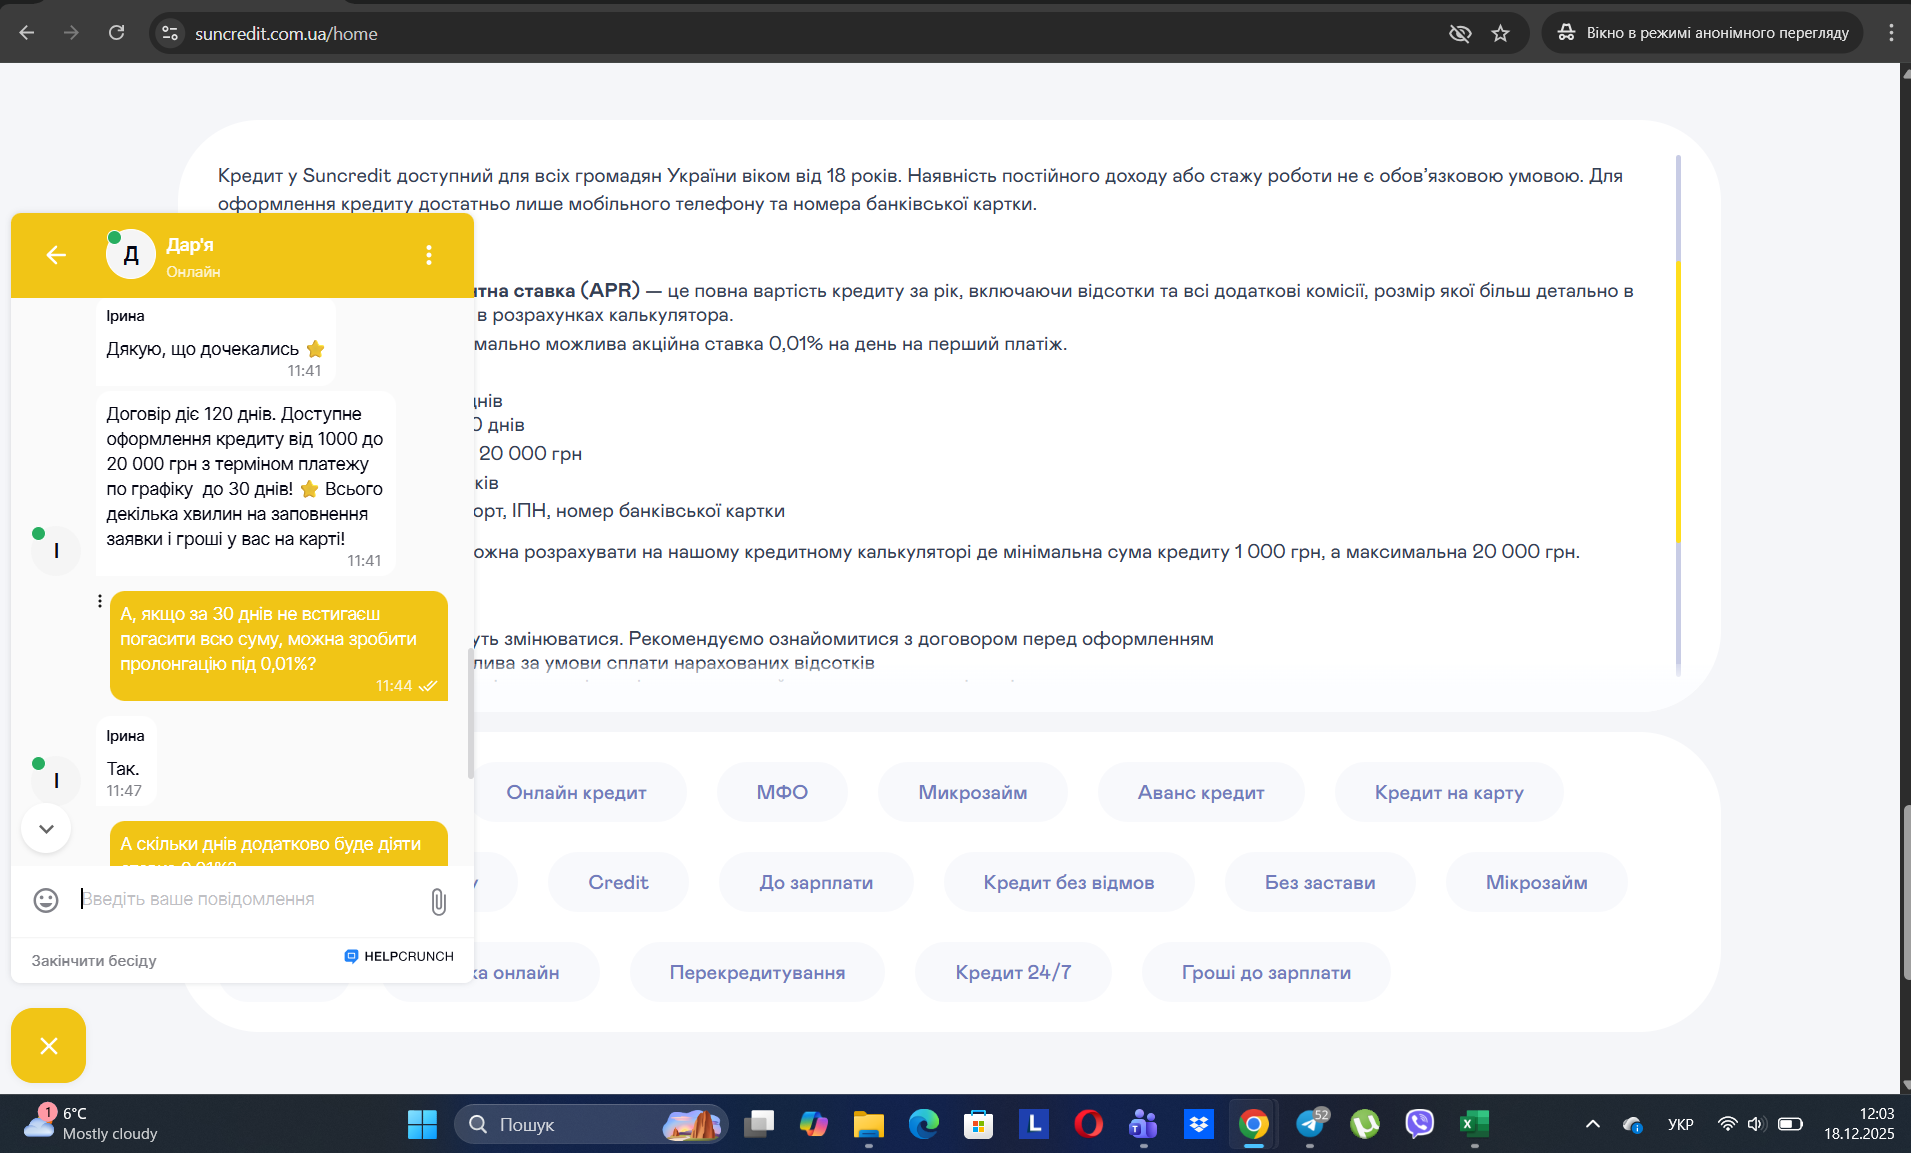Open the weather widget 6°C Mostly cloudy

pyautogui.click(x=92, y=1124)
